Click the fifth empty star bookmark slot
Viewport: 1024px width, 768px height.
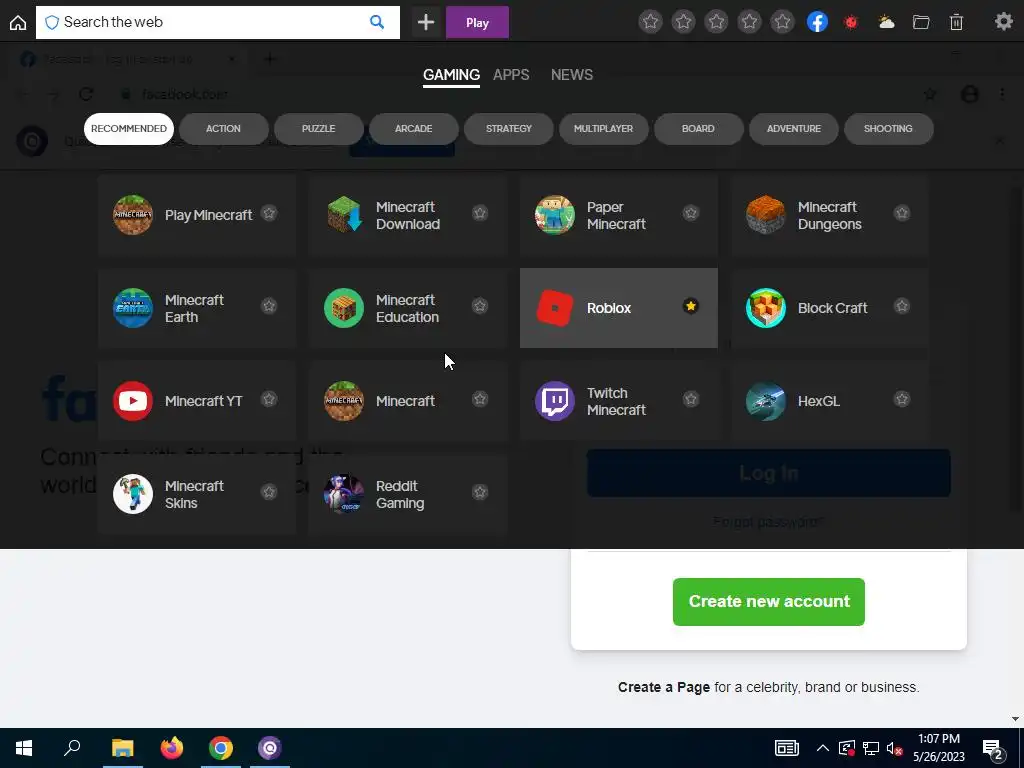pyautogui.click(x=782, y=22)
